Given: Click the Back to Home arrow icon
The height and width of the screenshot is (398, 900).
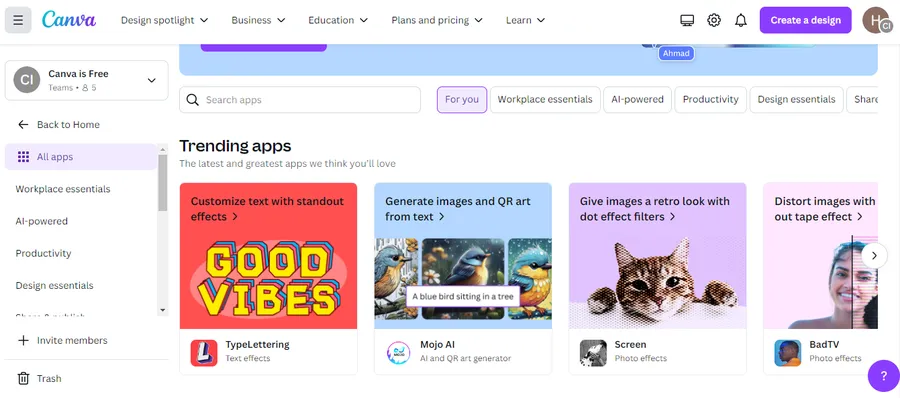Looking at the screenshot, I should coord(23,125).
